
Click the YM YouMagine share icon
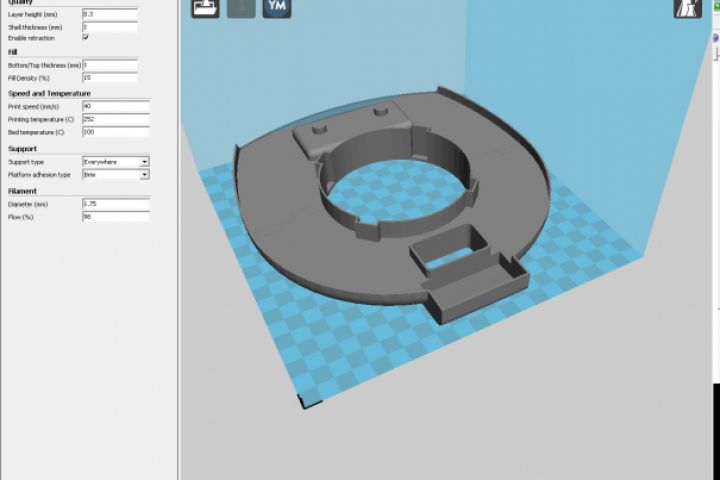[277, 8]
